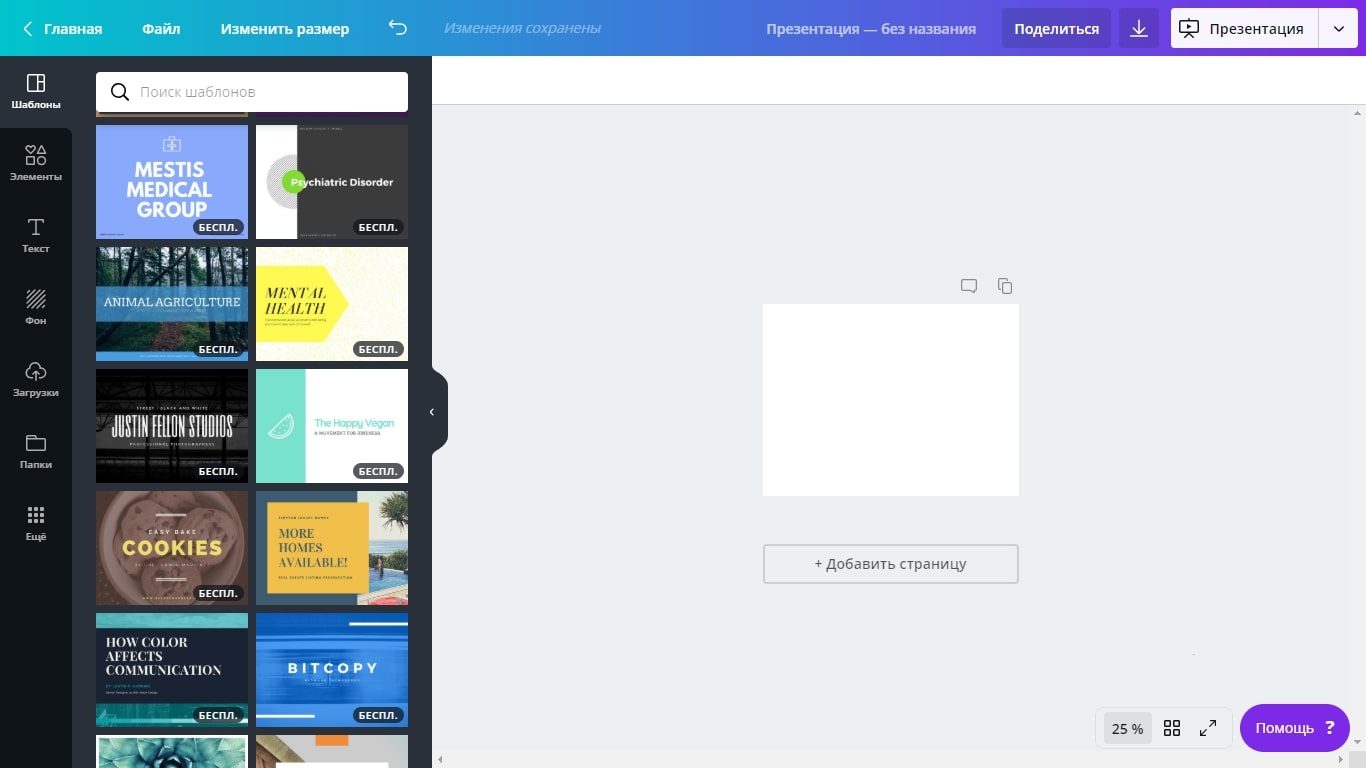Image resolution: width=1366 pixels, height=768 pixels.
Task: Click the Поделиться share button
Action: pyautogui.click(x=1056, y=28)
